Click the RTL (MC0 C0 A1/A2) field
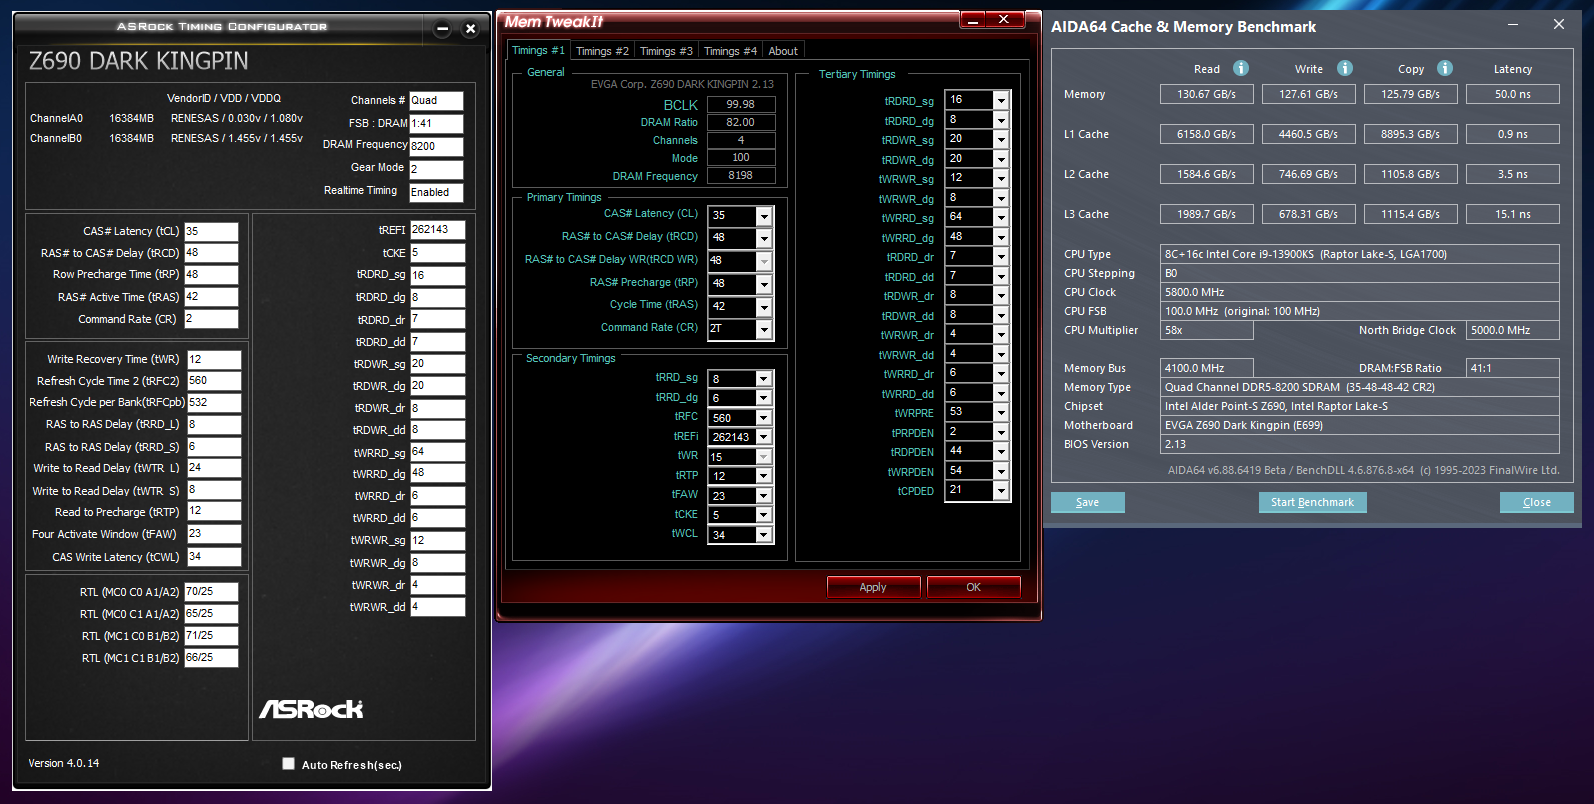The width and height of the screenshot is (1594, 804). pyautogui.click(x=211, y=592)
